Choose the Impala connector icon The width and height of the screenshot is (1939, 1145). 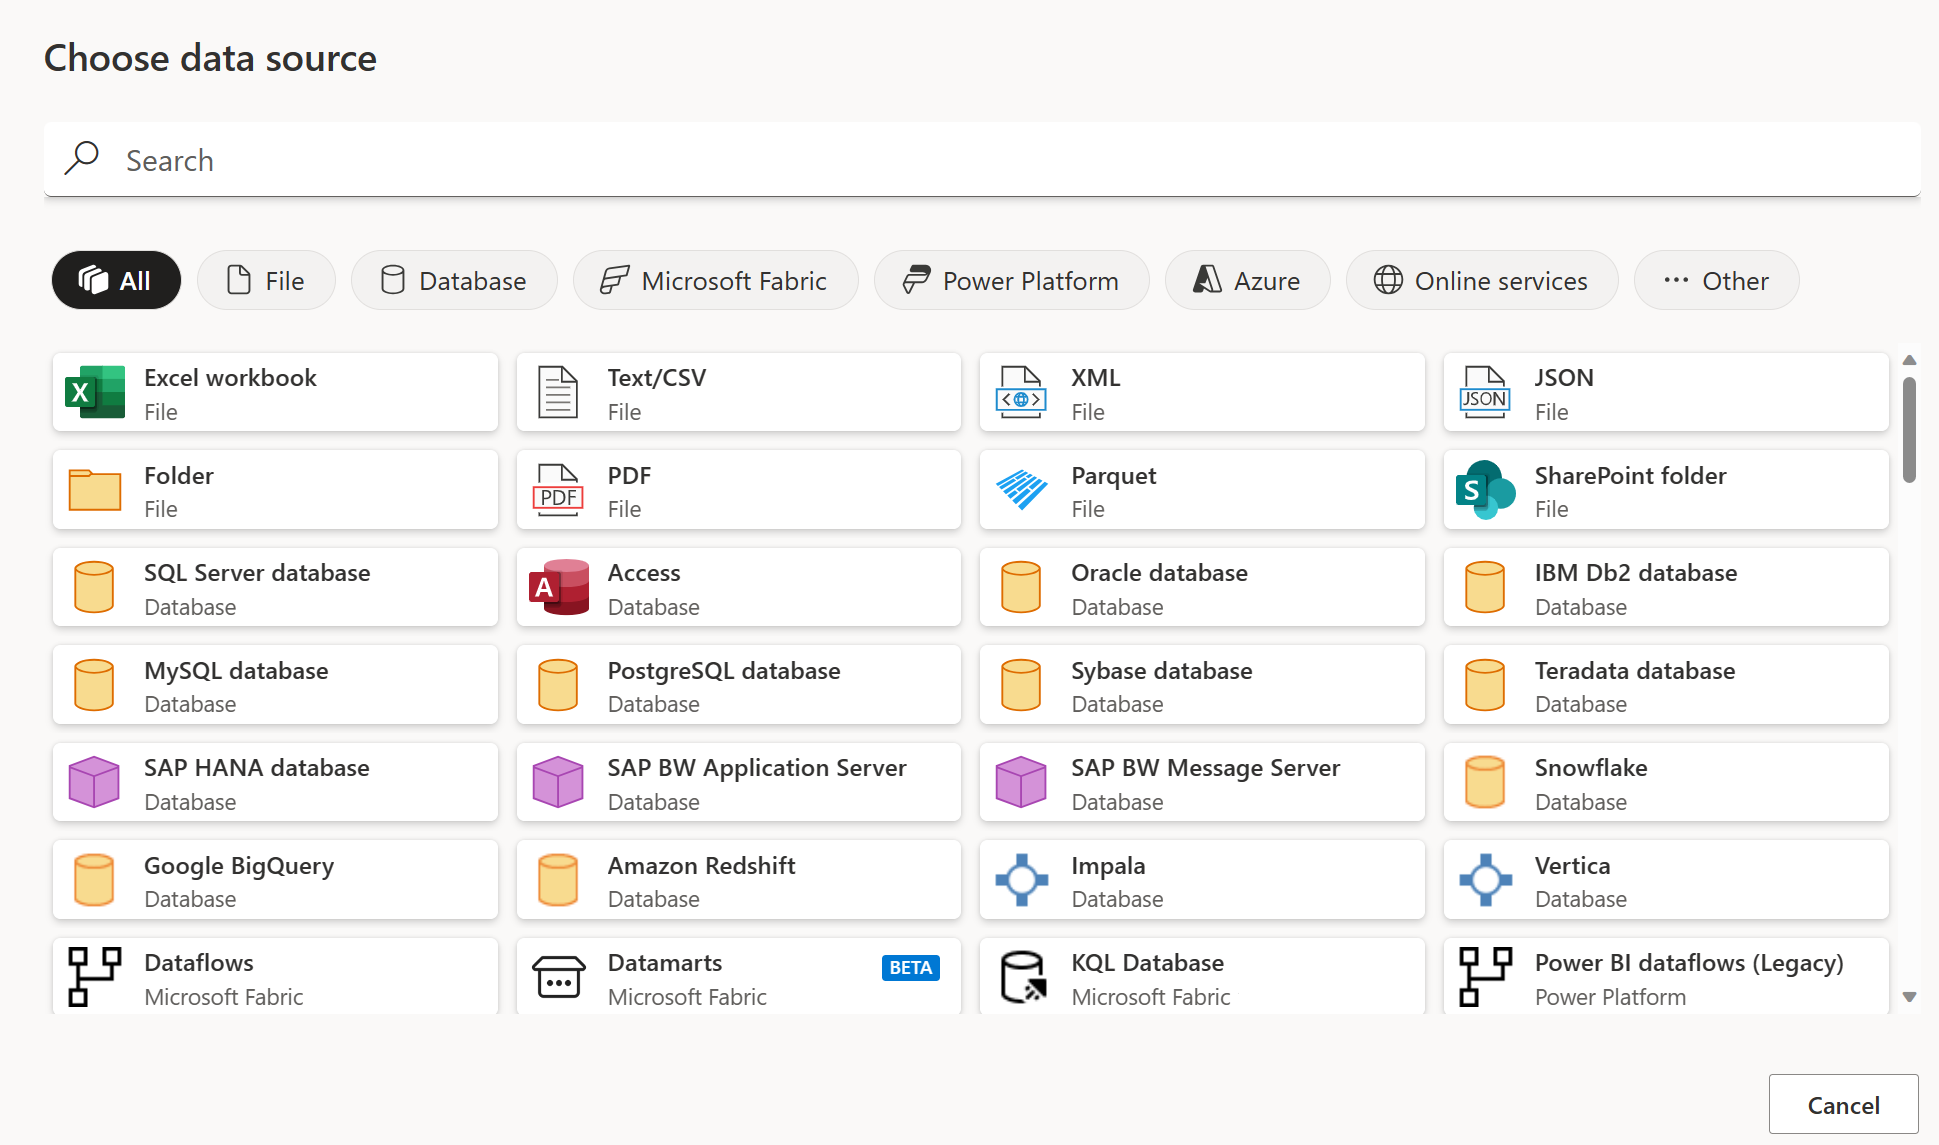(1021, 880)
